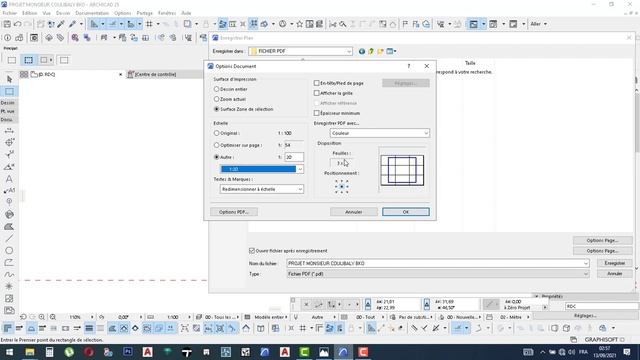The height and width of the screenshot is (360, 640).
Task: Select the Pick Up Parameters eyedropper icon
Action: [61, 24]
